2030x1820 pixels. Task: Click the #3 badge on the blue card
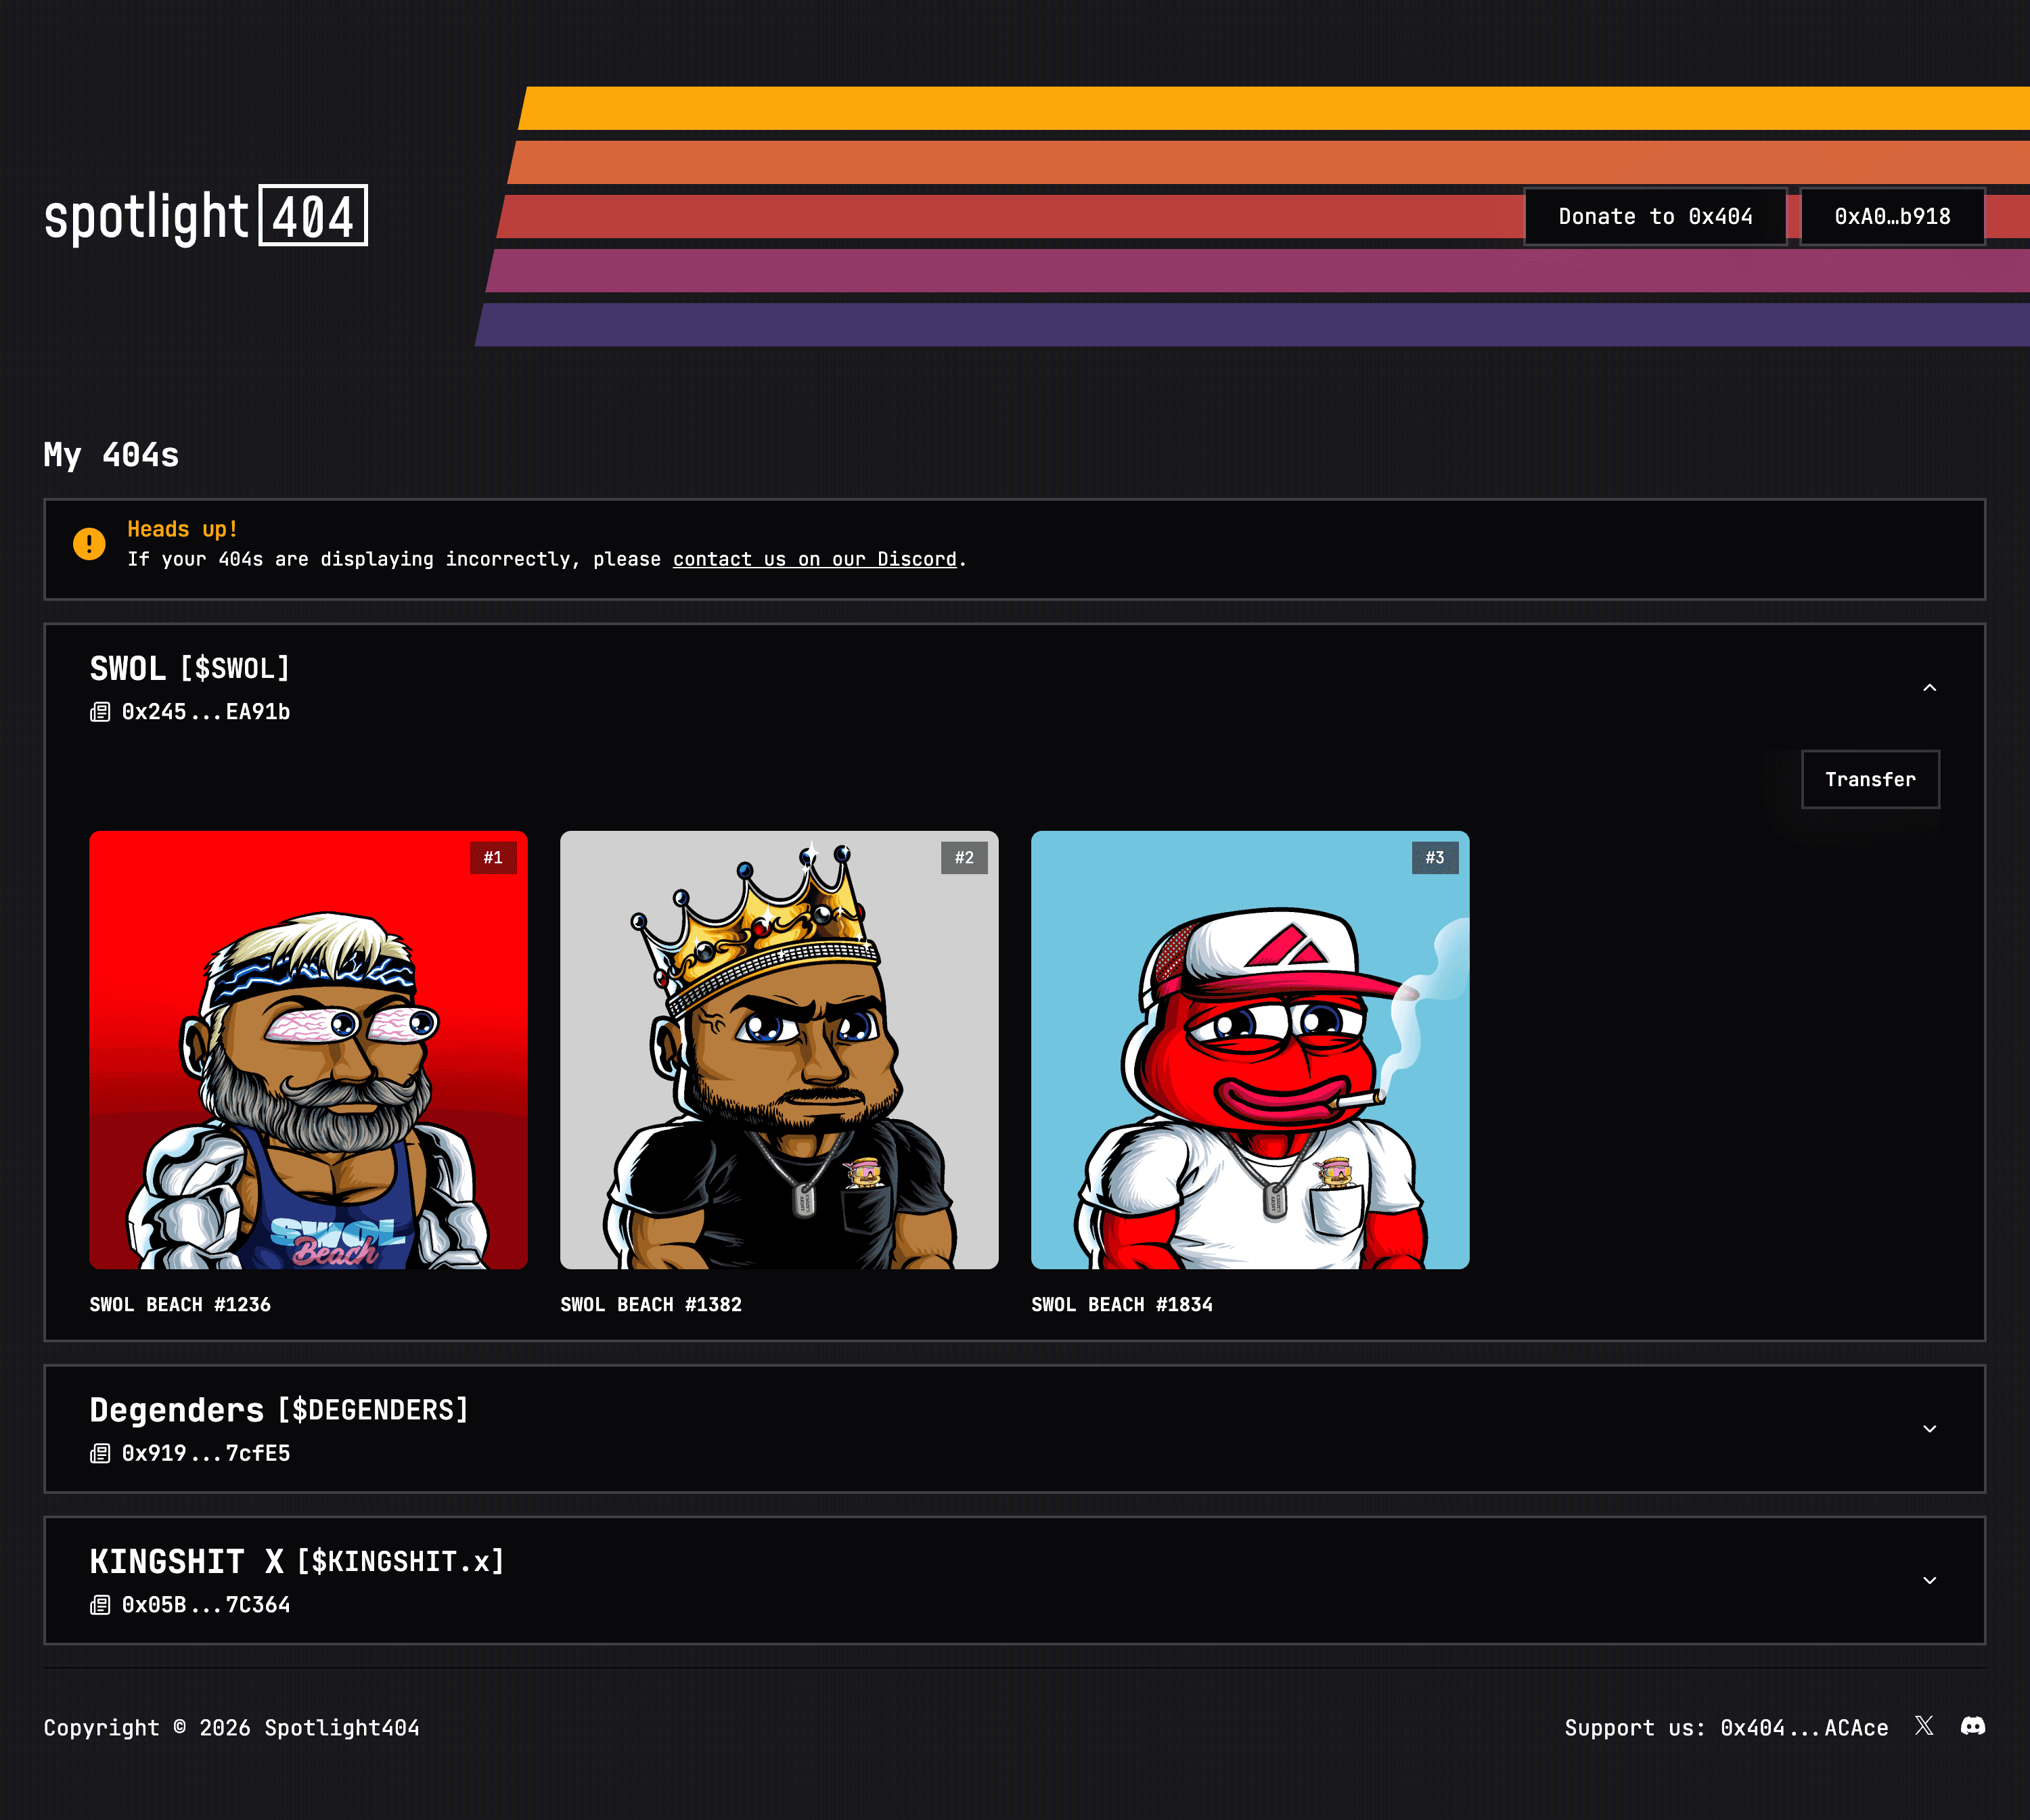pos(1435,858)
